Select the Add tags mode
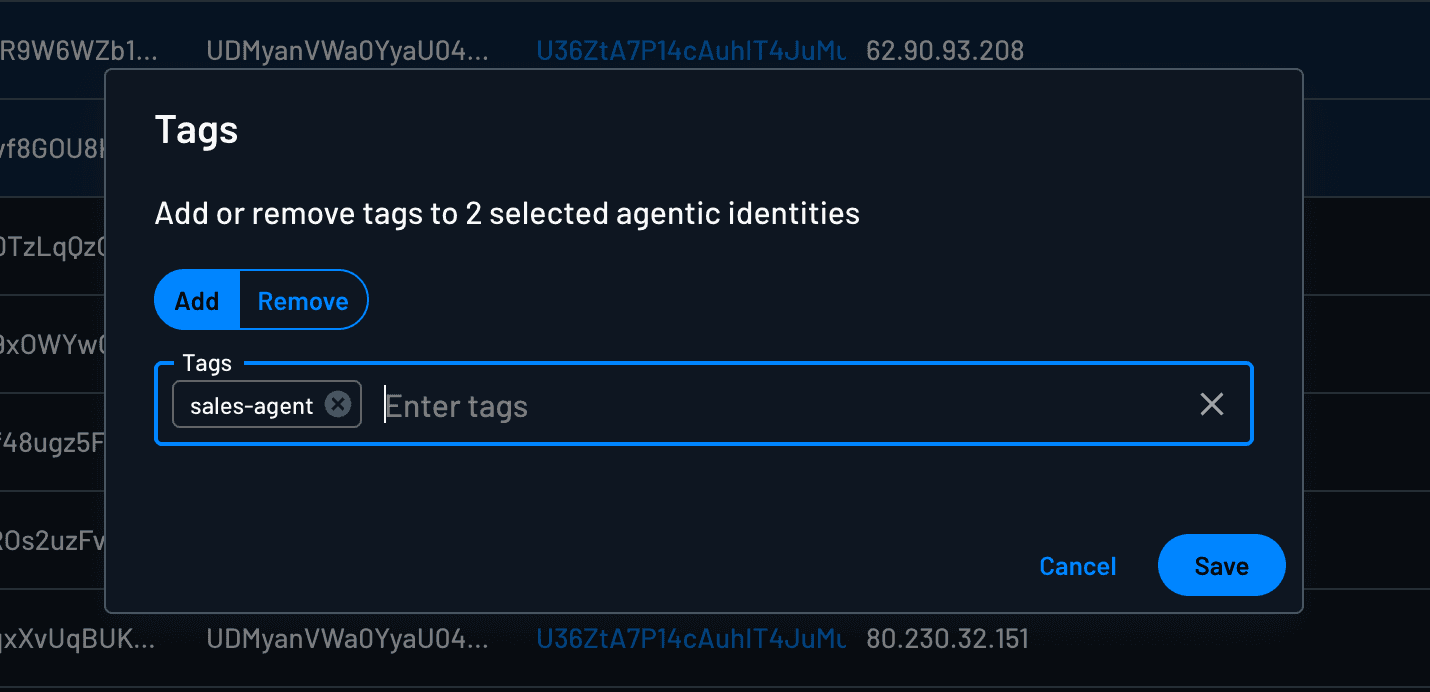 click(x=196, y=299)
